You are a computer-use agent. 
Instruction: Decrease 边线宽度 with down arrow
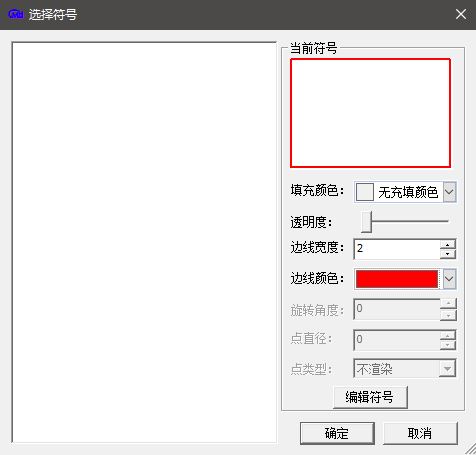pyautogui.click(x=448, y=254)
